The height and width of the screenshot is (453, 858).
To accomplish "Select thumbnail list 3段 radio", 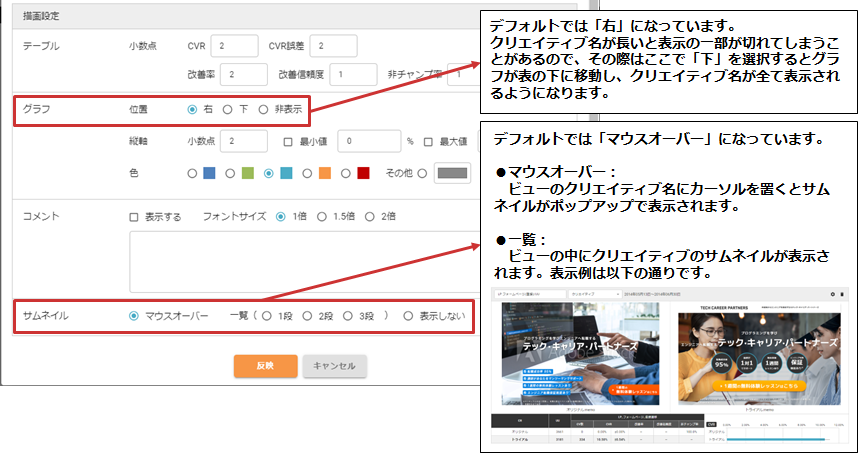I will [x=348, y=316].
